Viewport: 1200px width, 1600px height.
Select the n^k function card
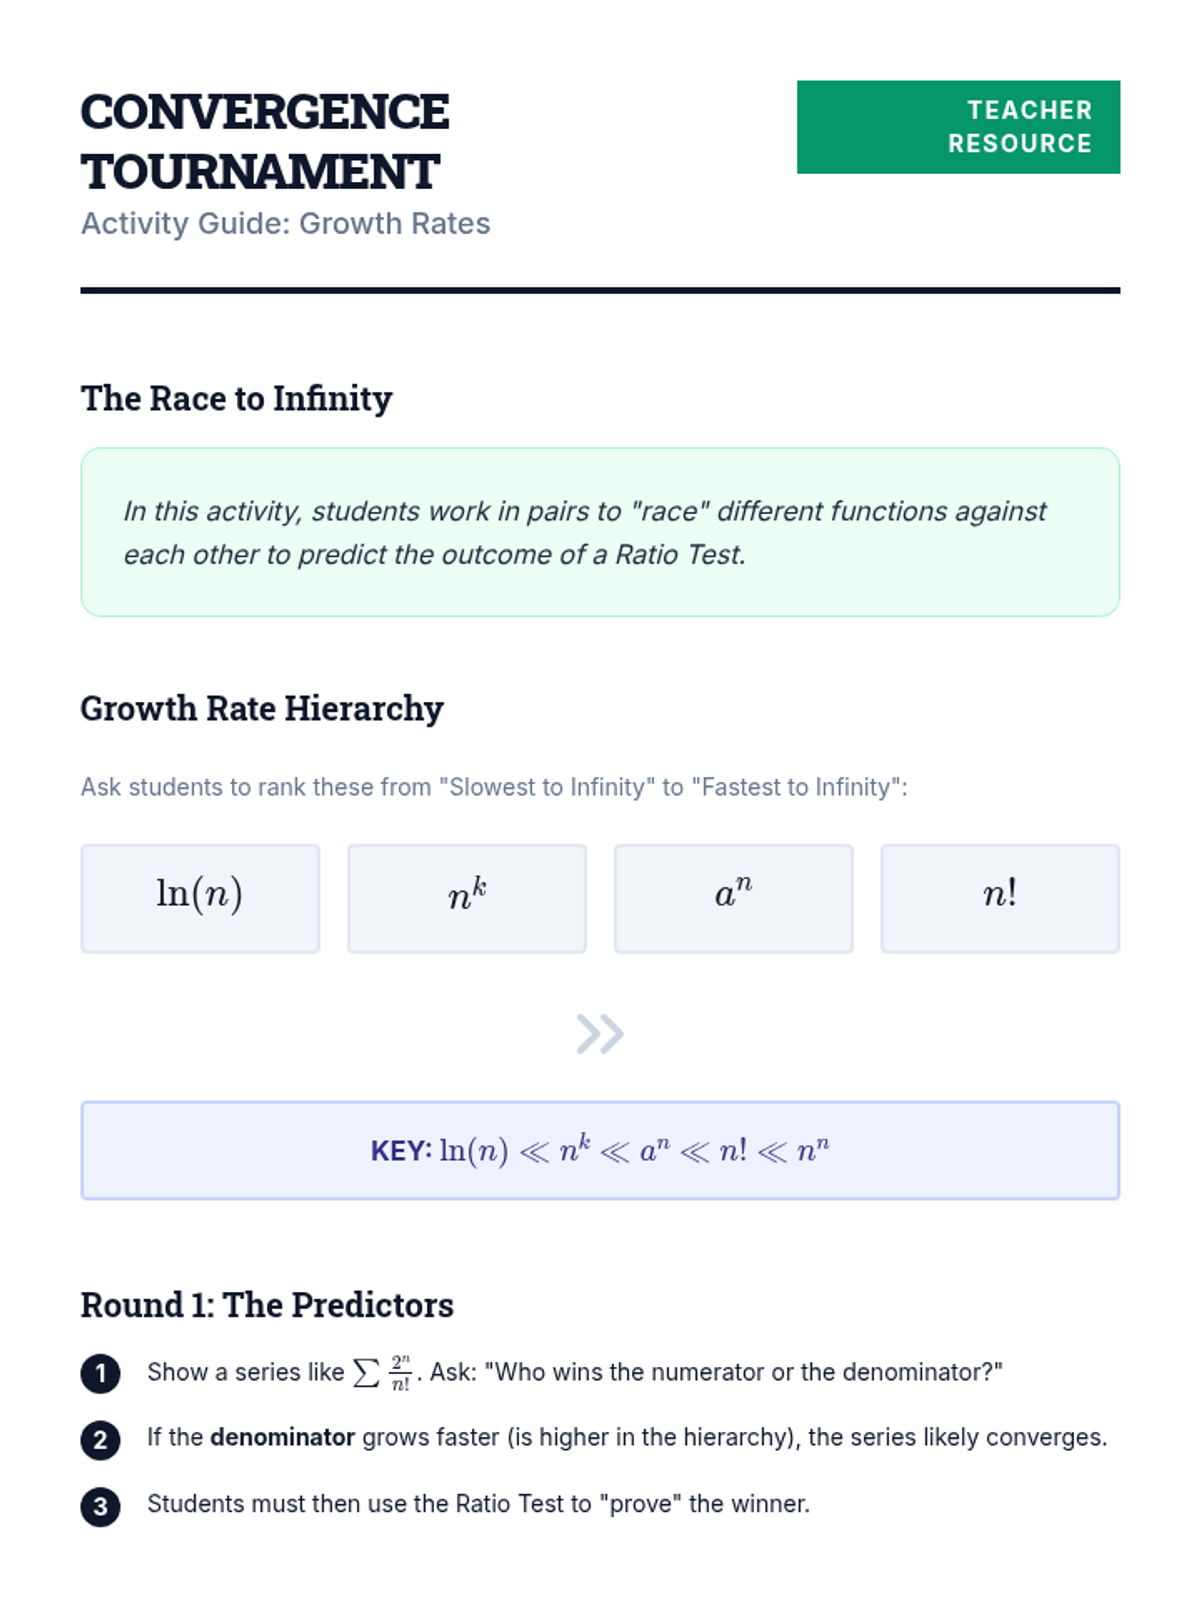point(467,898)
